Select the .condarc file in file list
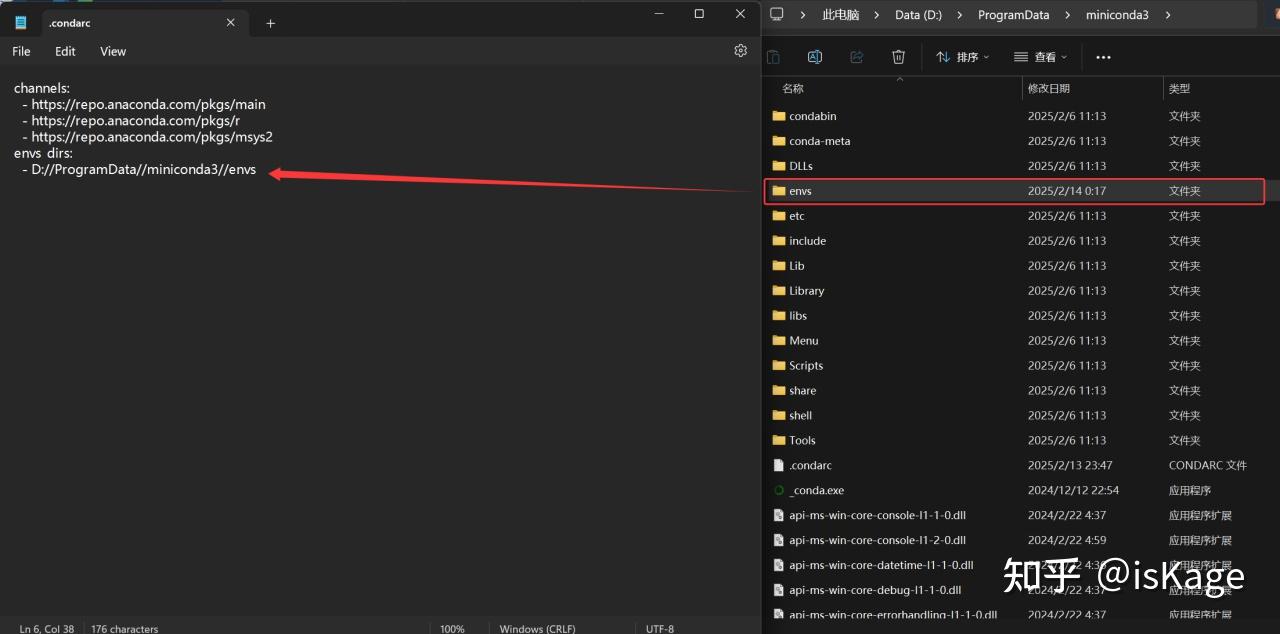 [1014, 465]
